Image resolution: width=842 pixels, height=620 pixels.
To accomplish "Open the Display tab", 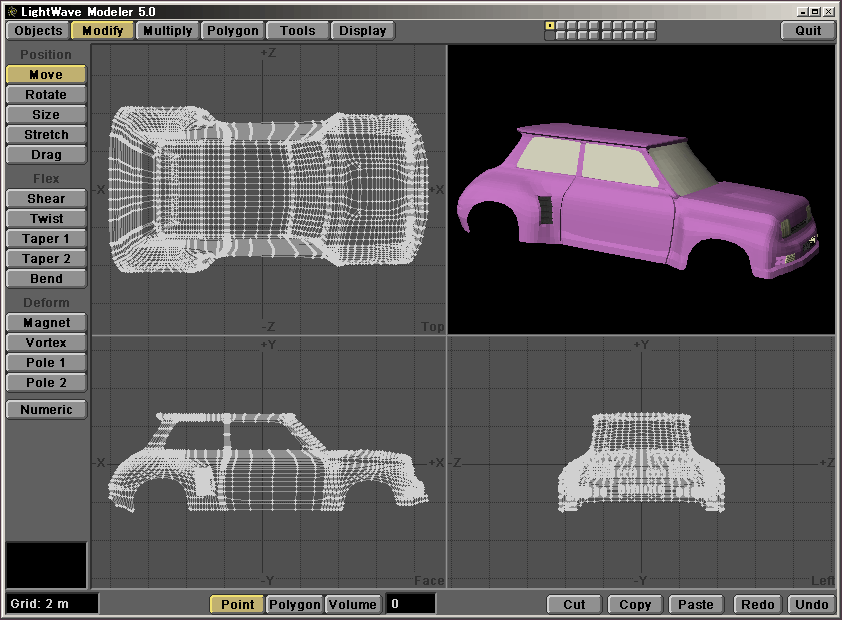I will [x=362, y=30].
